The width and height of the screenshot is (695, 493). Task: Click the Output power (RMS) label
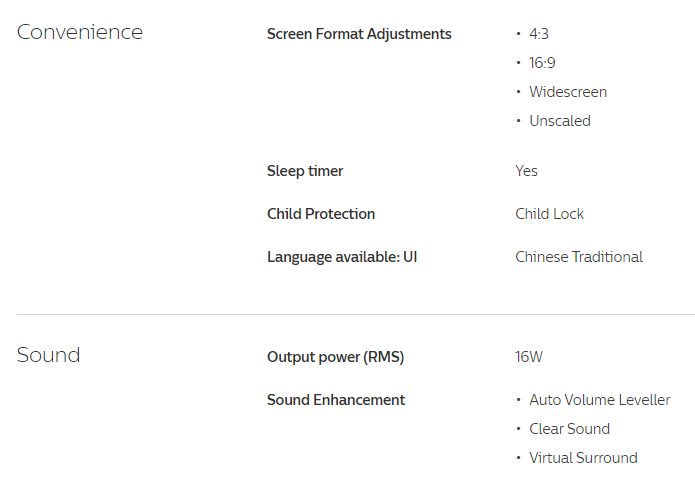(x=336, y=357)
